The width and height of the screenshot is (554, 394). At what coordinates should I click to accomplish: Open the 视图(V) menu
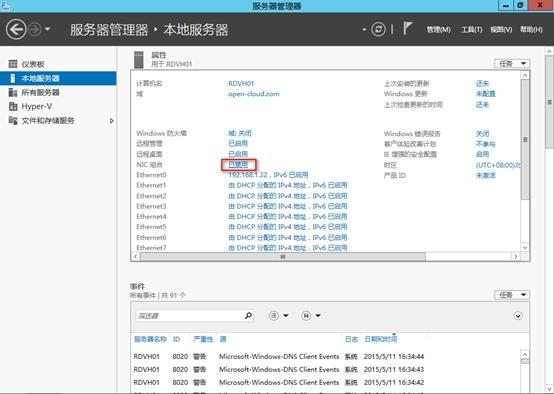point(501,30)
